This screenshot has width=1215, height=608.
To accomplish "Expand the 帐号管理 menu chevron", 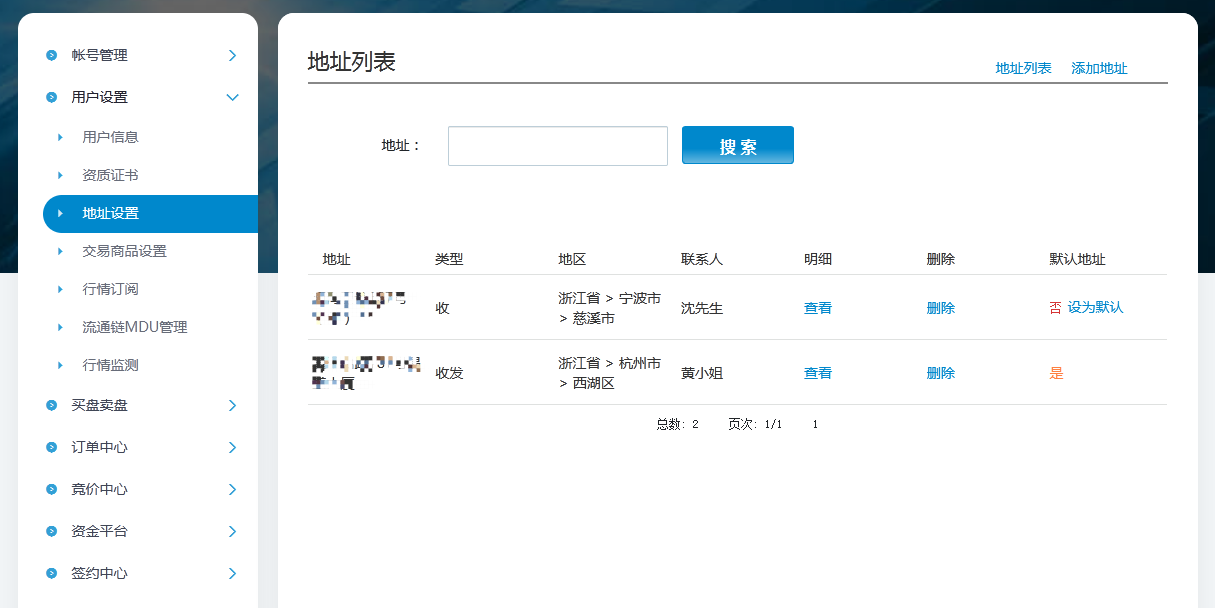I will (232, 55).
